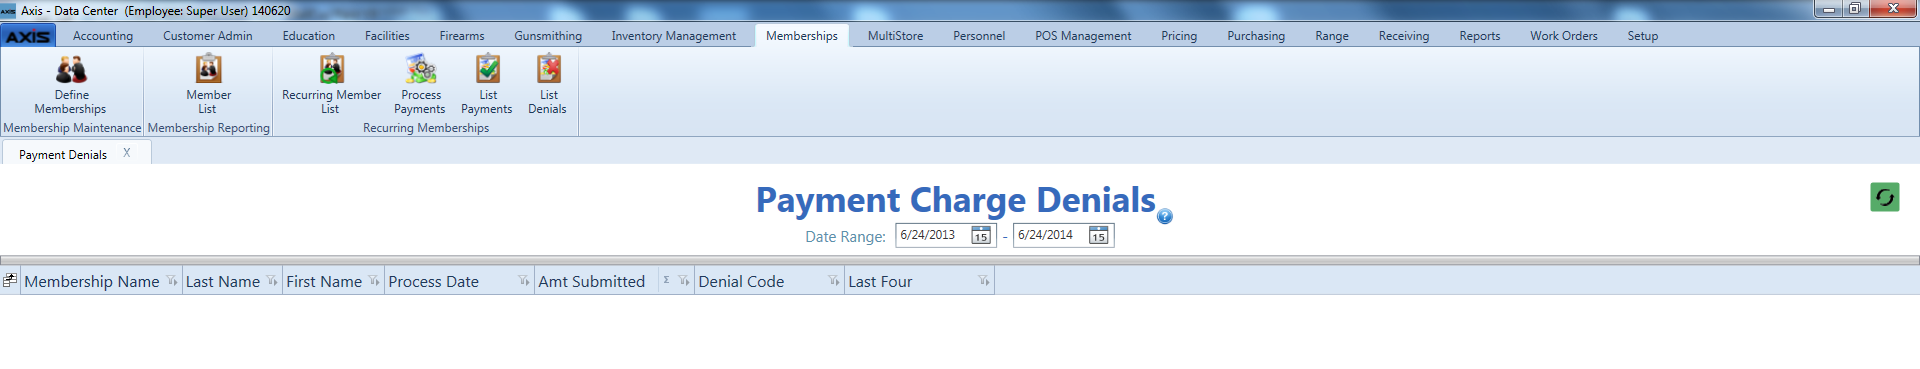Image resolution: width=1920 pixels, height=369 pixels.
Task: Click the grid field chooser icon
Action: click(10, 281)
